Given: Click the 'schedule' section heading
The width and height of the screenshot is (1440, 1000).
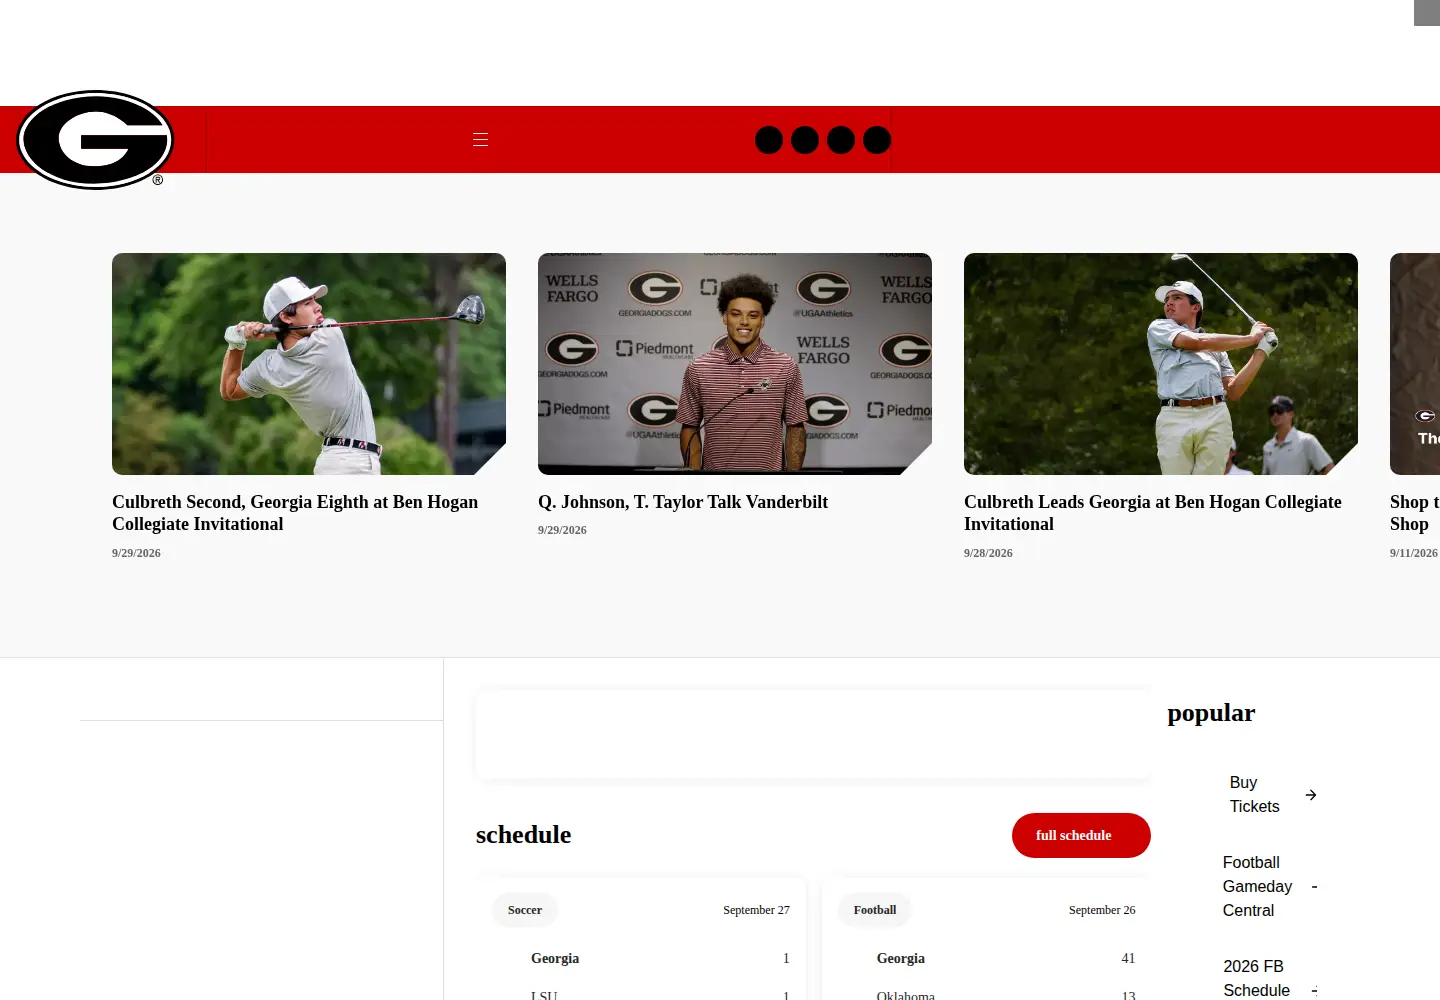Looking at the screenshot, I should [x=523, y=835].
